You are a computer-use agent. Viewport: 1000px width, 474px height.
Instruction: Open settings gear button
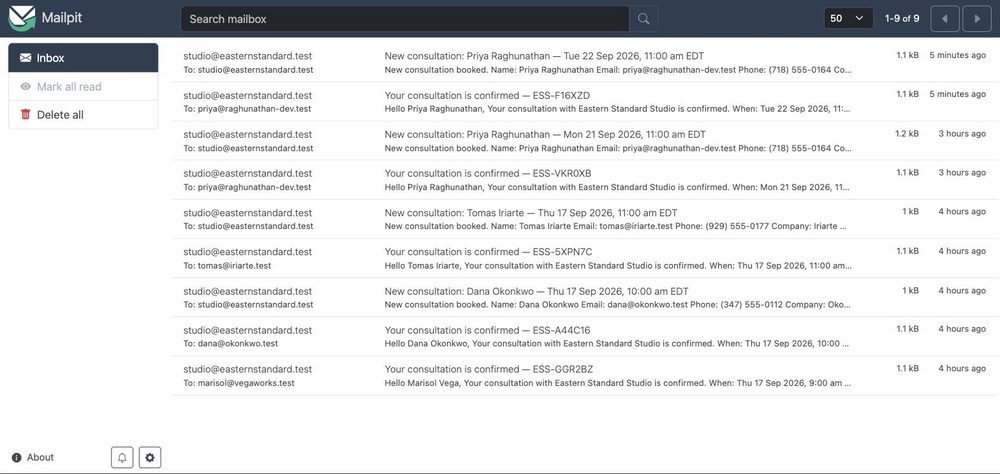click(150, 457)
